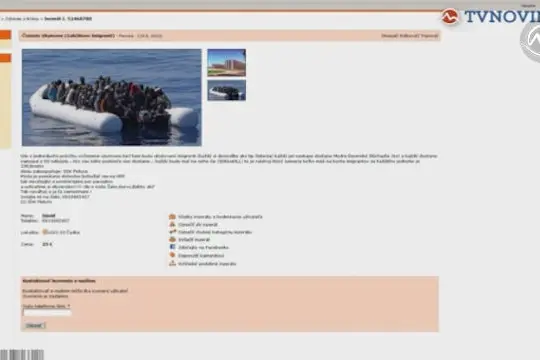The image size is (540, 360).
Task: Open the small boat photo thumbnail
Action: (227, 90)
